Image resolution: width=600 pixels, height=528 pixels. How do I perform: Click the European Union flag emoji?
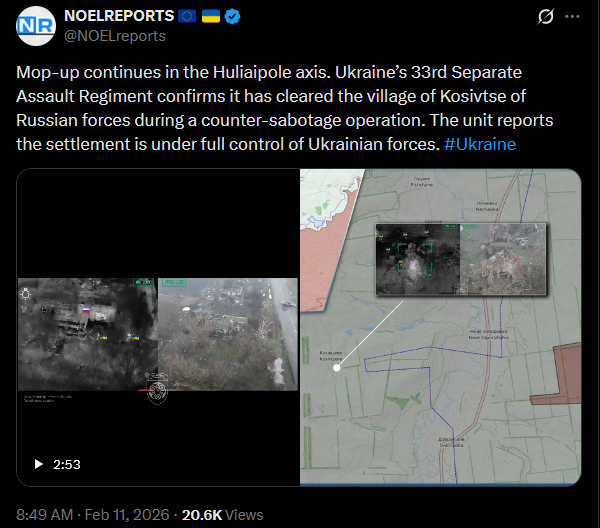[187, 16]
